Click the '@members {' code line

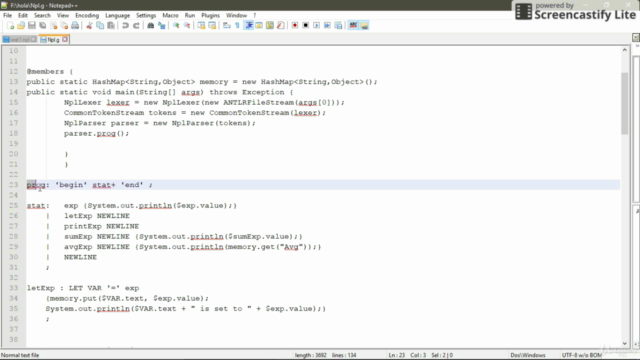tap(50, 71)
